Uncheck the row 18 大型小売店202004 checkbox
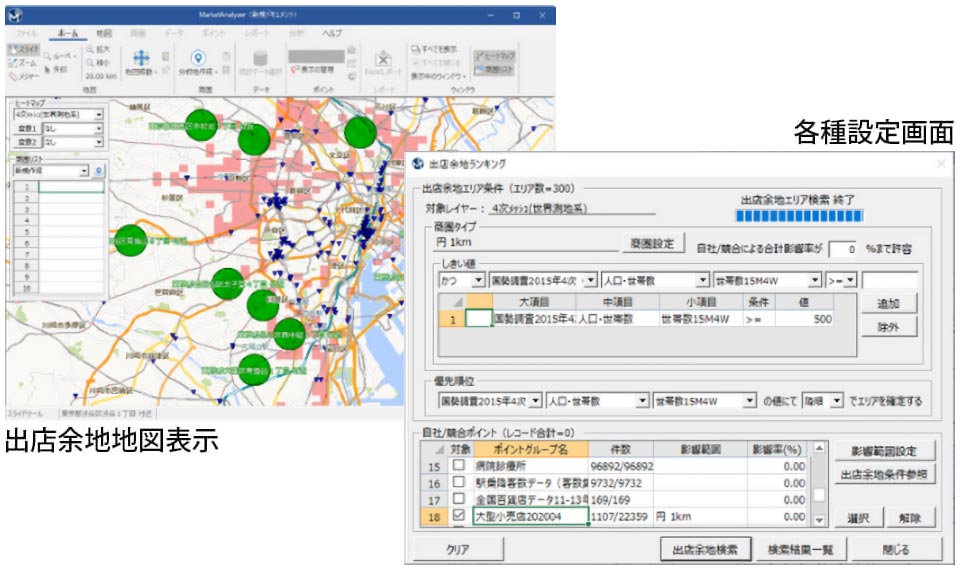 click(458, 516)
